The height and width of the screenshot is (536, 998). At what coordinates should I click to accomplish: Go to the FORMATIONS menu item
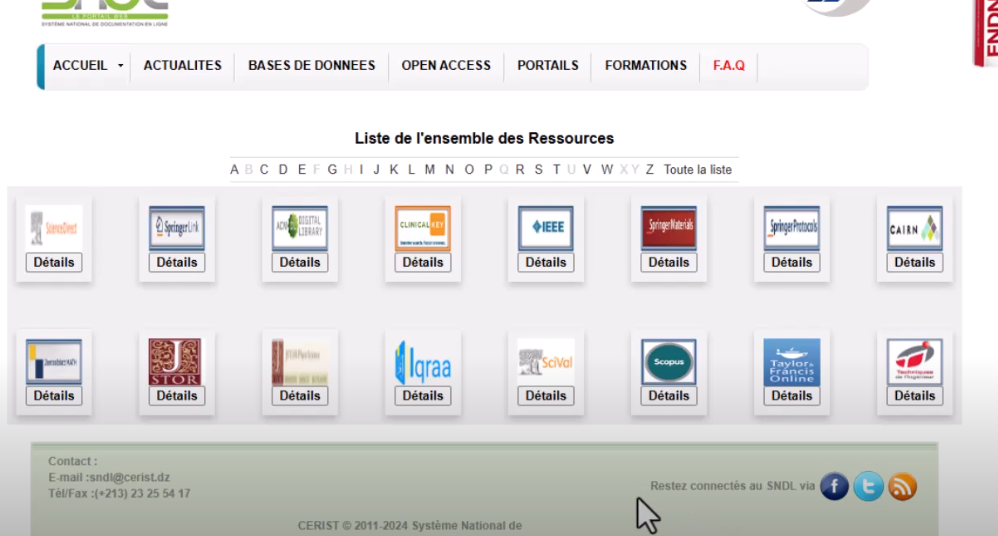(x=646, y=66)
